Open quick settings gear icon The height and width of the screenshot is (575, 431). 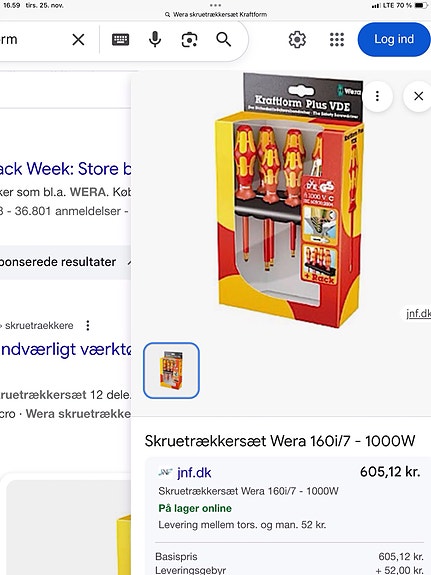point(297,40)
